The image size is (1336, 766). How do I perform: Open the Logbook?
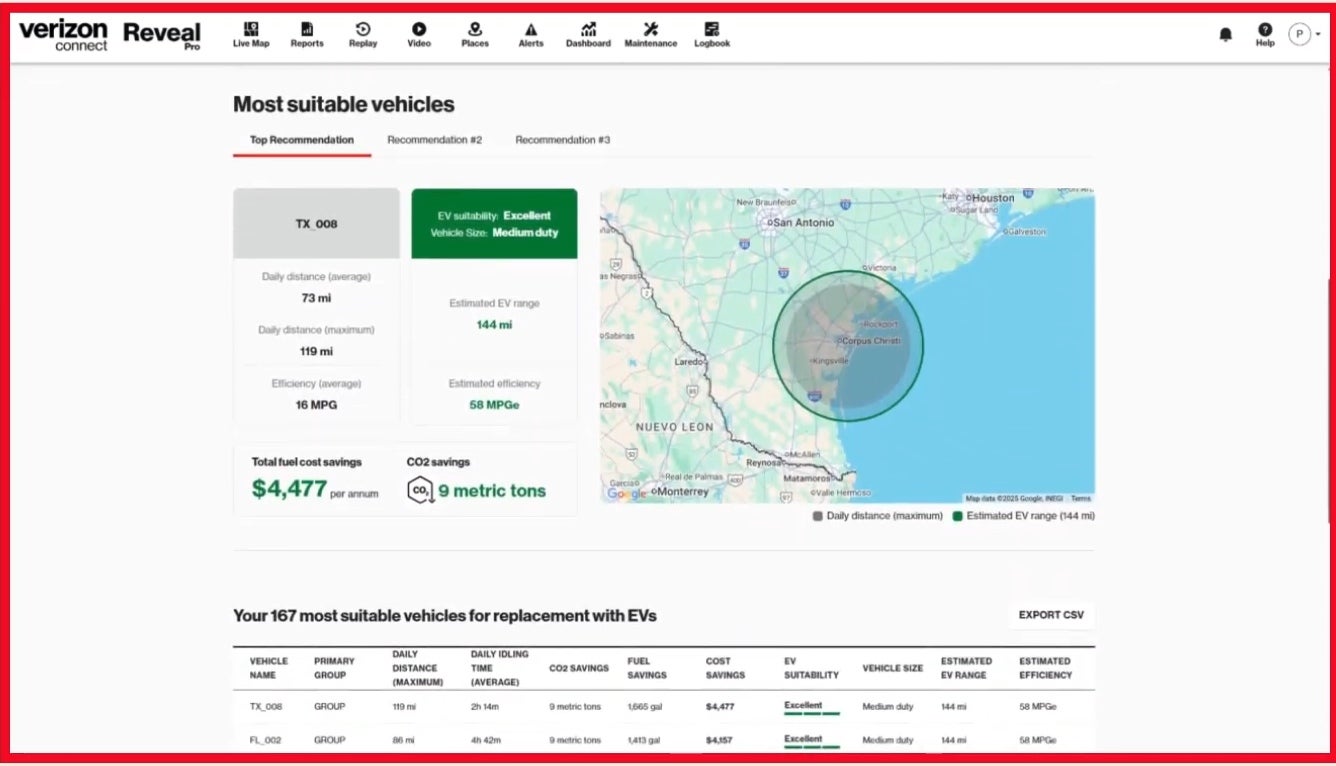[x=711, y=34]
